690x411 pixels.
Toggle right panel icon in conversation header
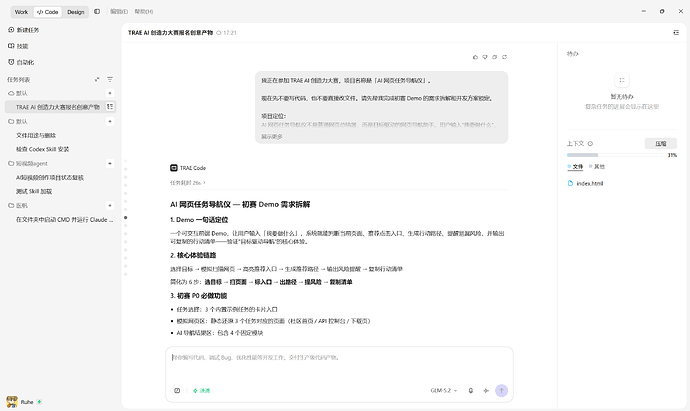[x=676, y=33]
